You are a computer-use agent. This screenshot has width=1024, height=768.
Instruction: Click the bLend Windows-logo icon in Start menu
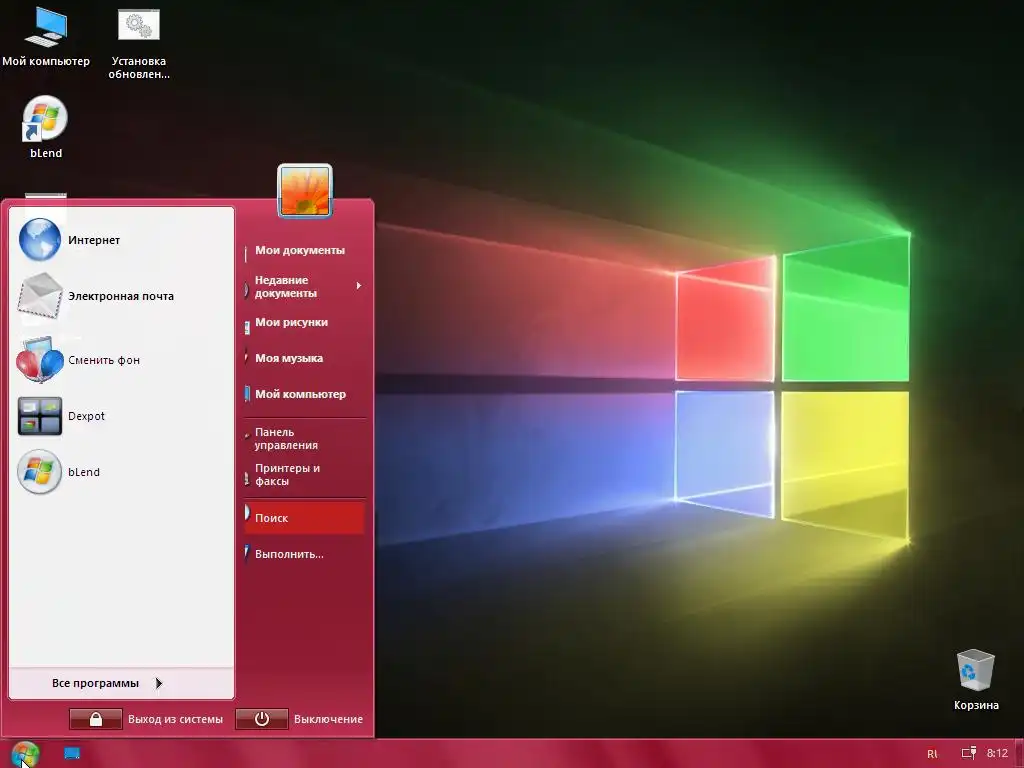pos(40,472)
